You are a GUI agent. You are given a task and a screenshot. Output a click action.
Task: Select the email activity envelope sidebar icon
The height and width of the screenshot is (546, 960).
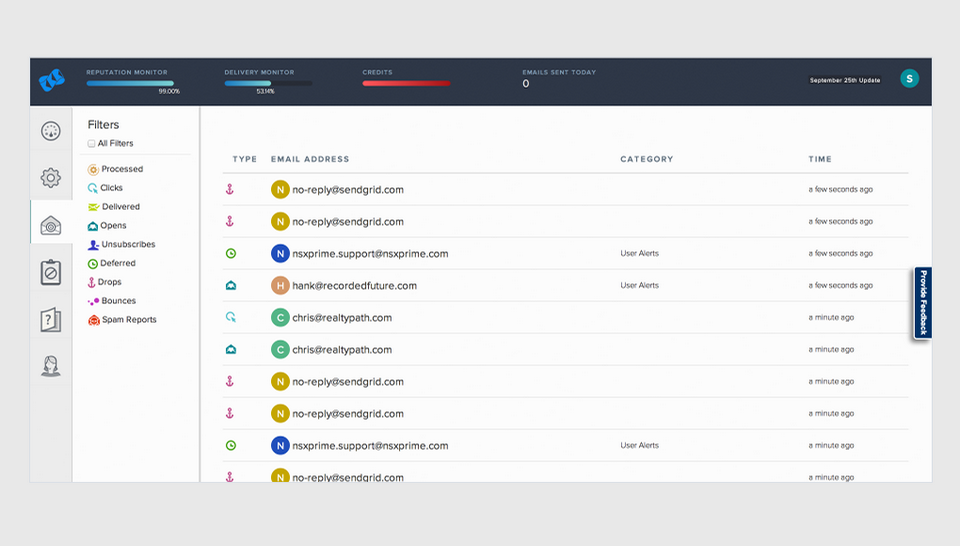[x=51, y=225]
